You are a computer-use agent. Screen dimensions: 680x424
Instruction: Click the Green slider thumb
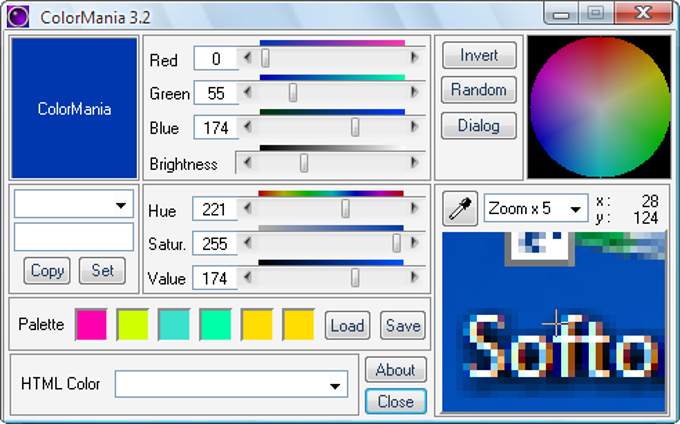[x=293, y=93]
